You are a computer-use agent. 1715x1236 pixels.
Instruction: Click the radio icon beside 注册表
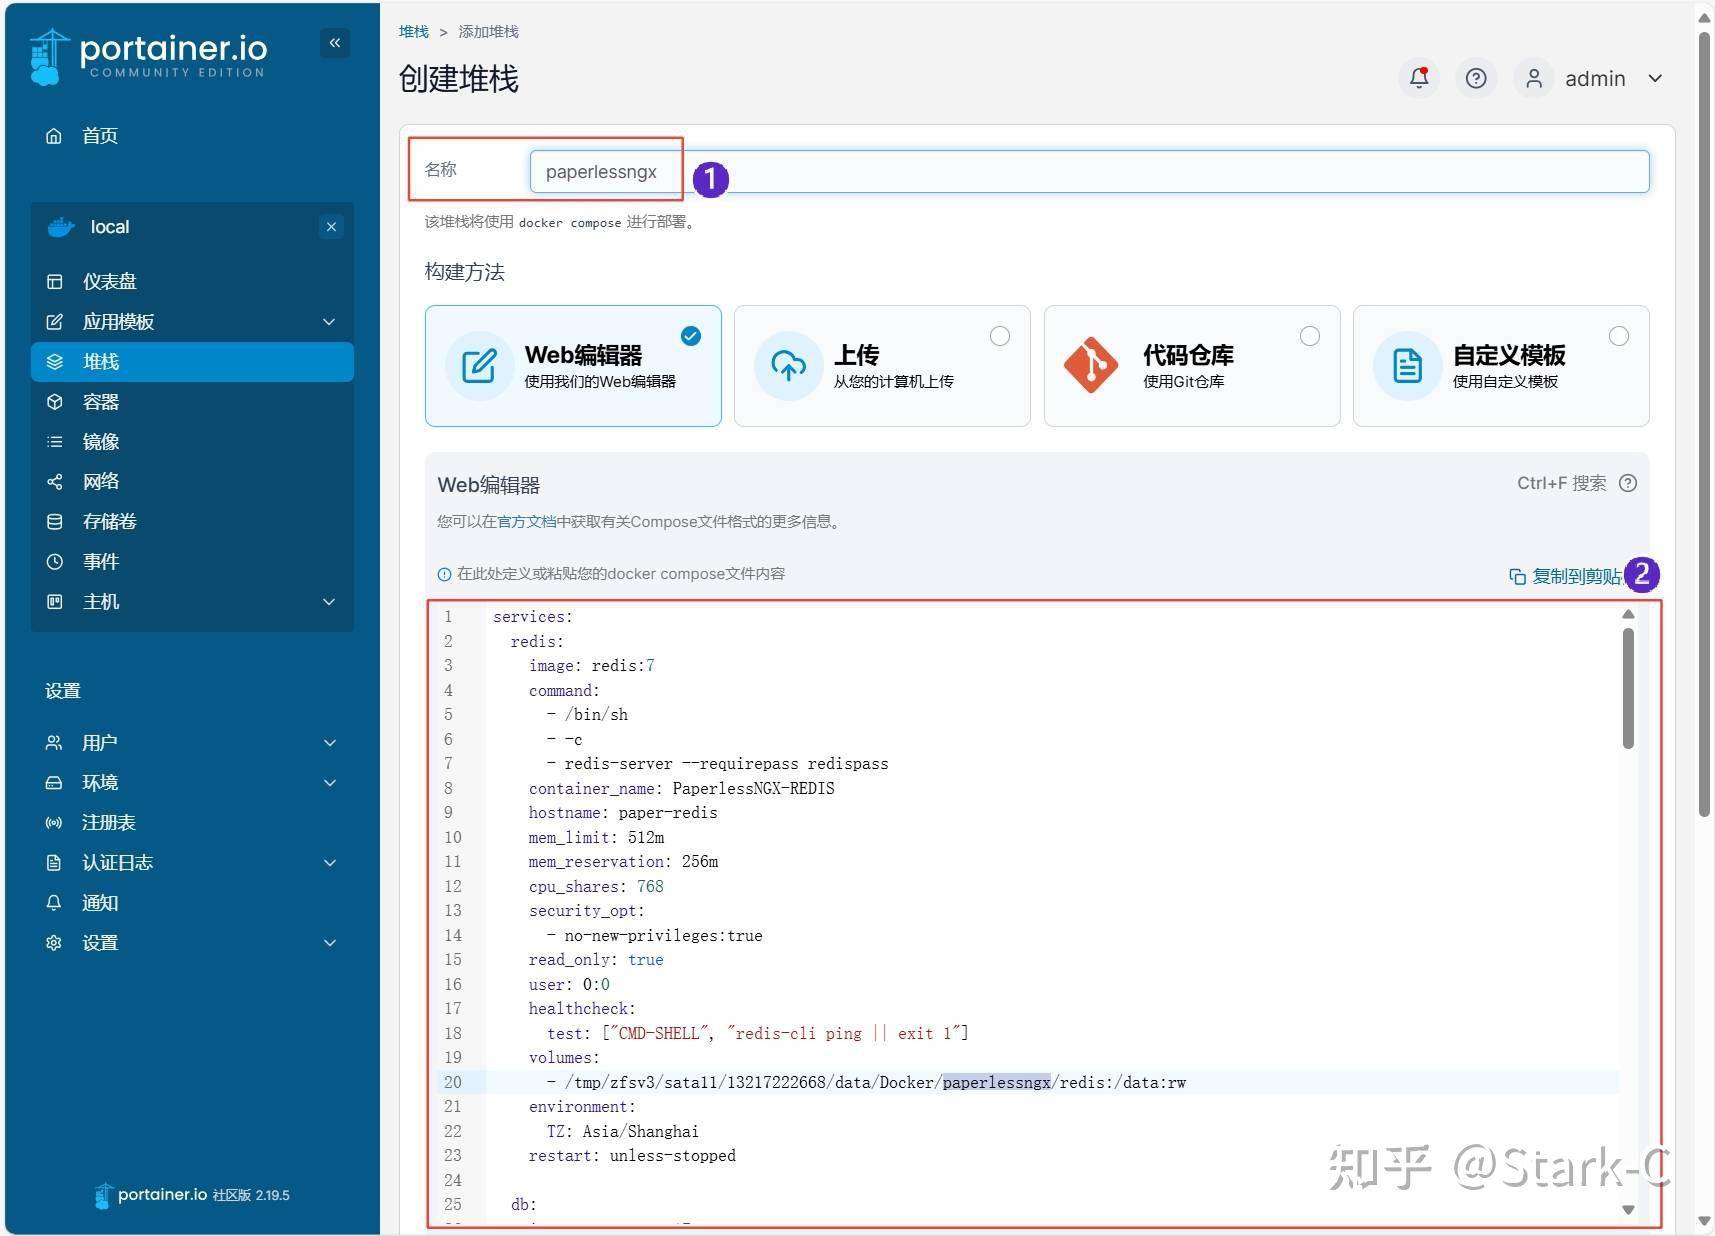[x=54, y=823]
